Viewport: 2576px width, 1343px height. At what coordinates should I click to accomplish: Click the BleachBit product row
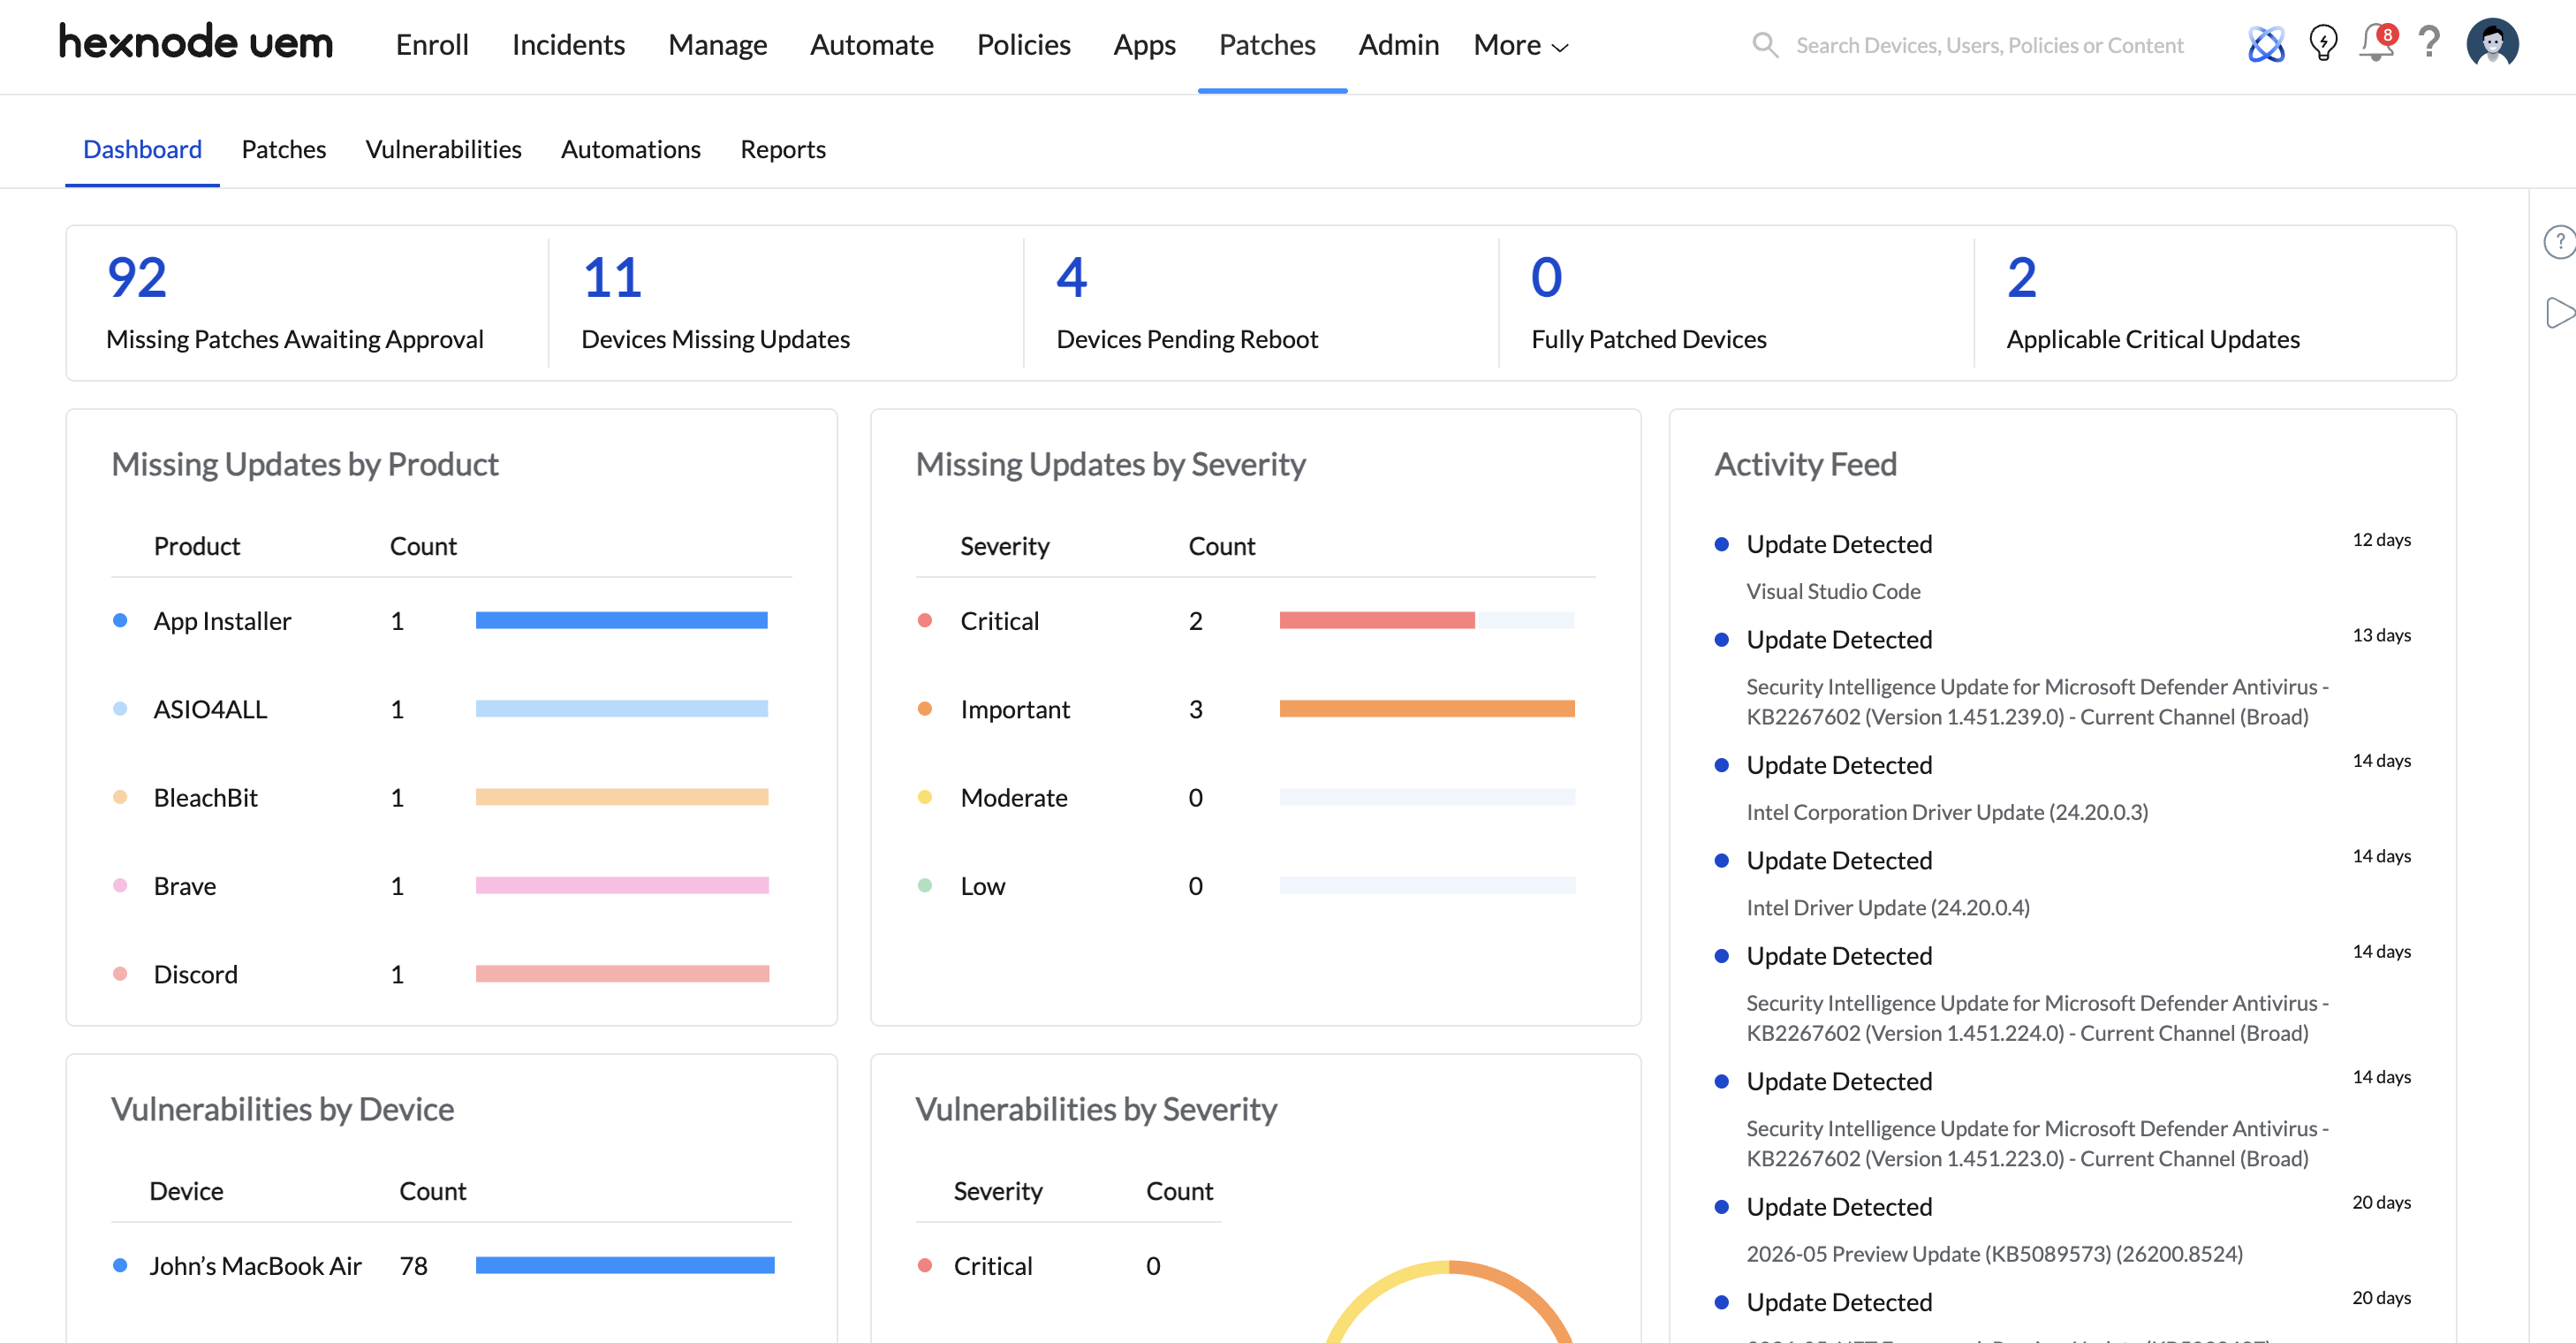[x=451, y=797]
